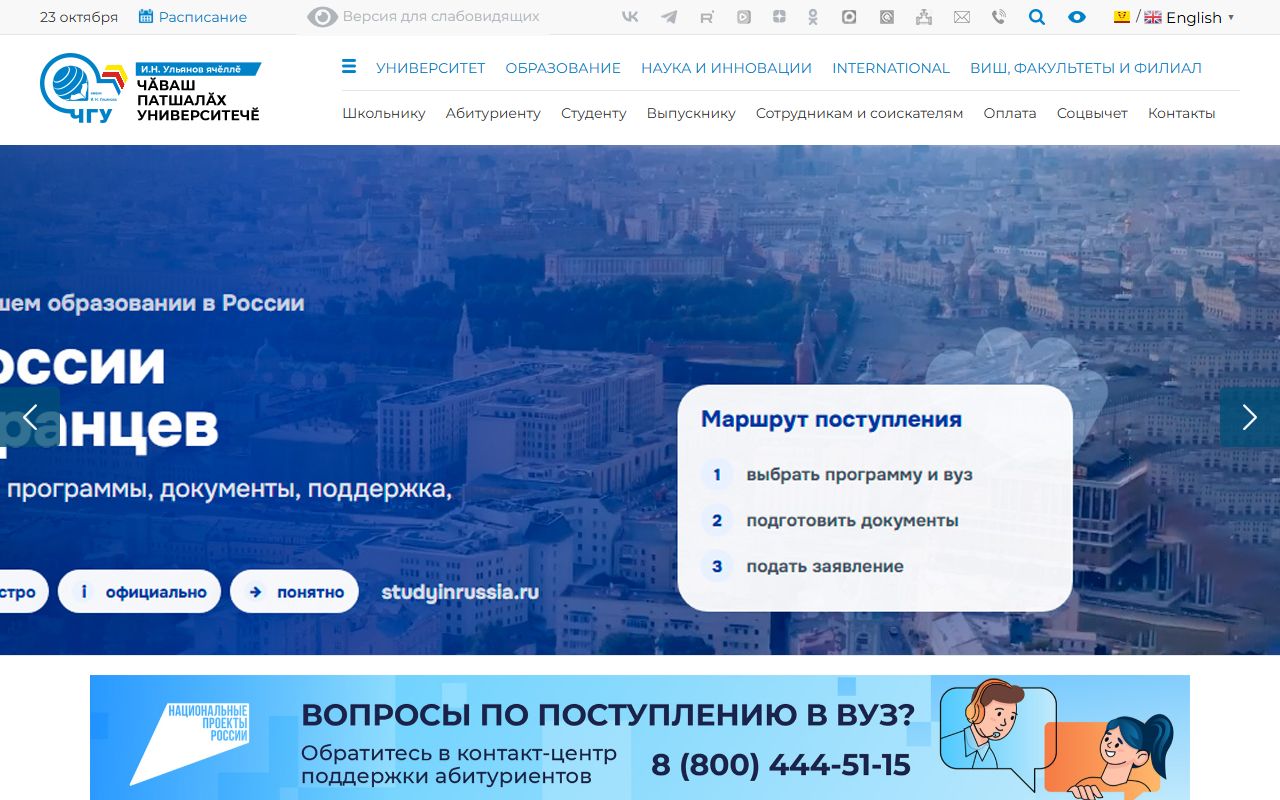1280x800 pixels.
Task: Show the next slide with the right arrow
Action: click(x=1250, y=417)
